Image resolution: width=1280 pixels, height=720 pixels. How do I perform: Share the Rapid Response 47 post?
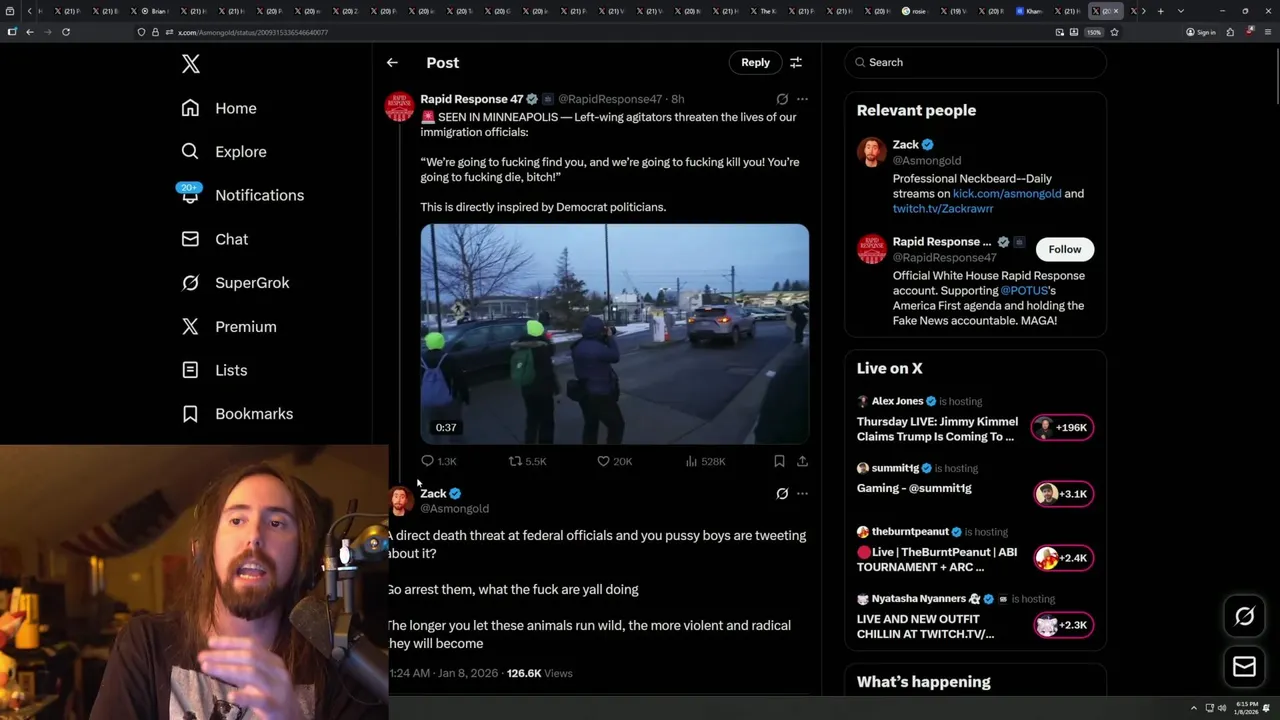pos(802,461)
